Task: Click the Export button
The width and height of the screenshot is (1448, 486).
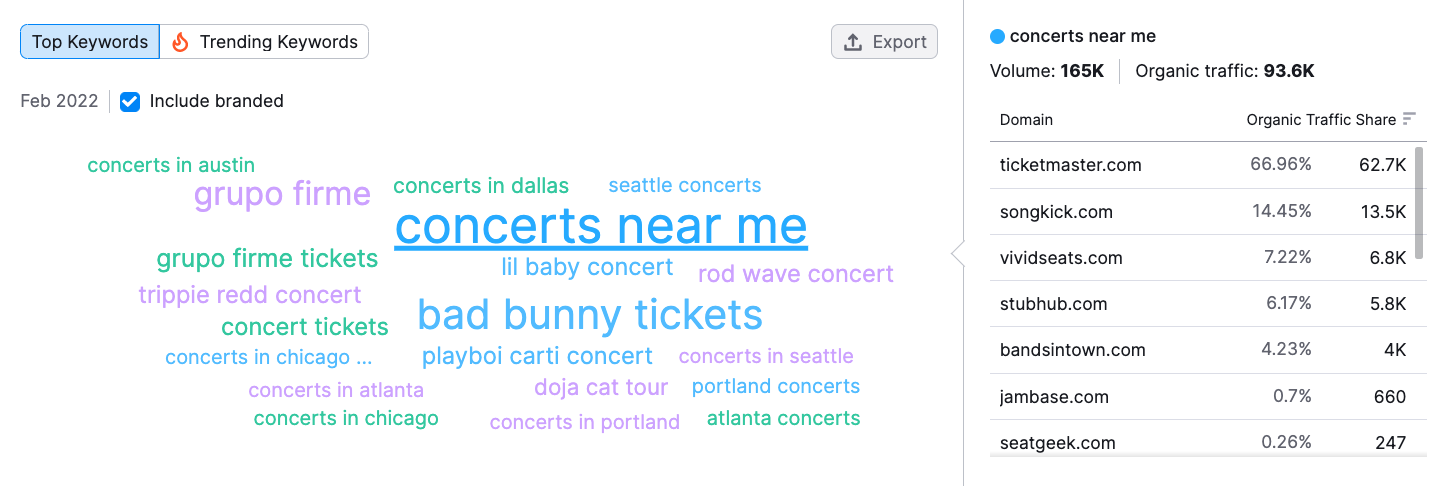Action: [x=885, y=42]
